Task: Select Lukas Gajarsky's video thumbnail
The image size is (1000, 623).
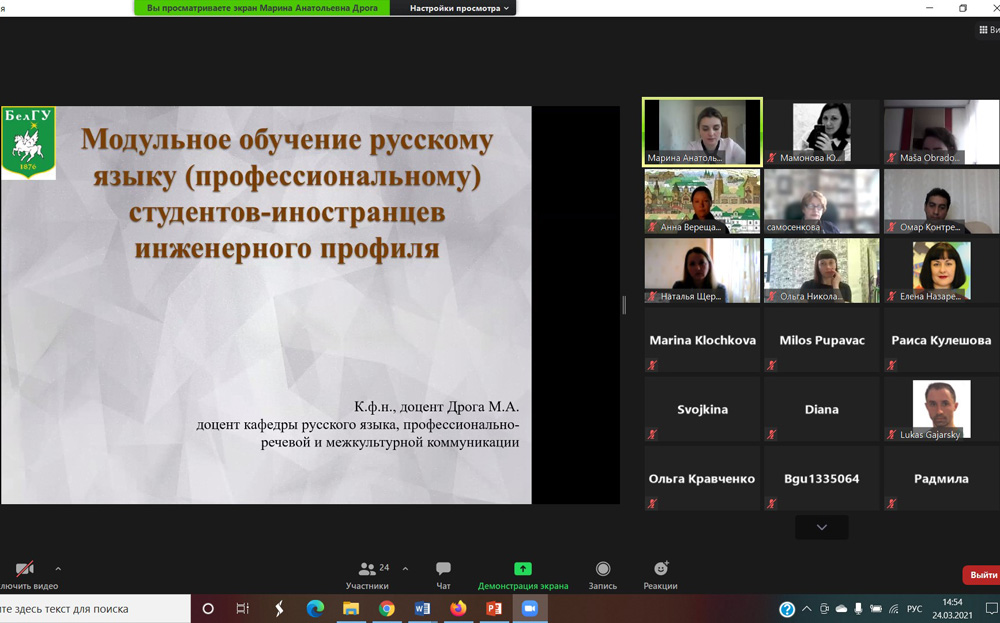Action: pos(941,410)
